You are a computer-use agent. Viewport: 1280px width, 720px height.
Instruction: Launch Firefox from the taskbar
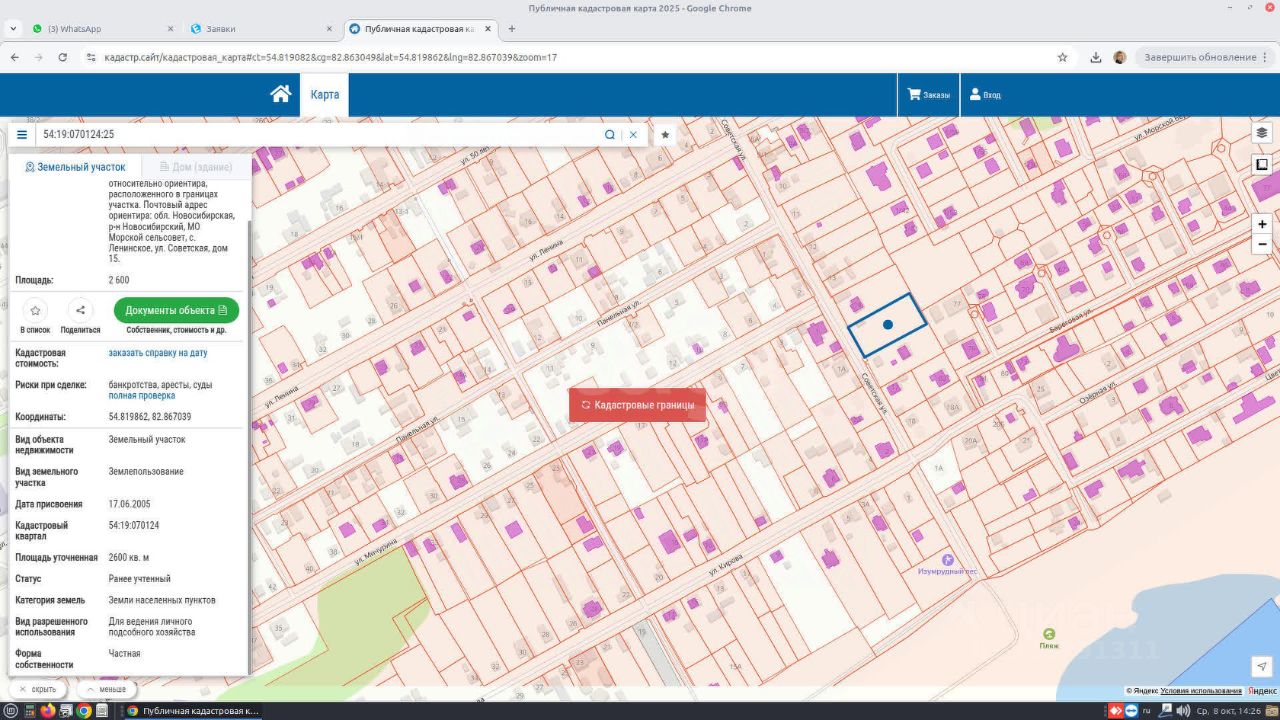48,711
